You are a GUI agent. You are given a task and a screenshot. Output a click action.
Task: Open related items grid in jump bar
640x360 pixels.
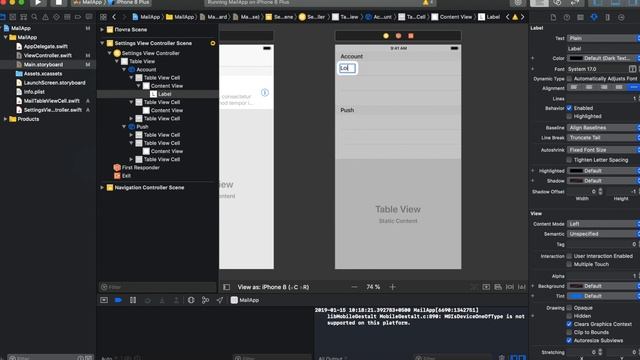(103, 17)
